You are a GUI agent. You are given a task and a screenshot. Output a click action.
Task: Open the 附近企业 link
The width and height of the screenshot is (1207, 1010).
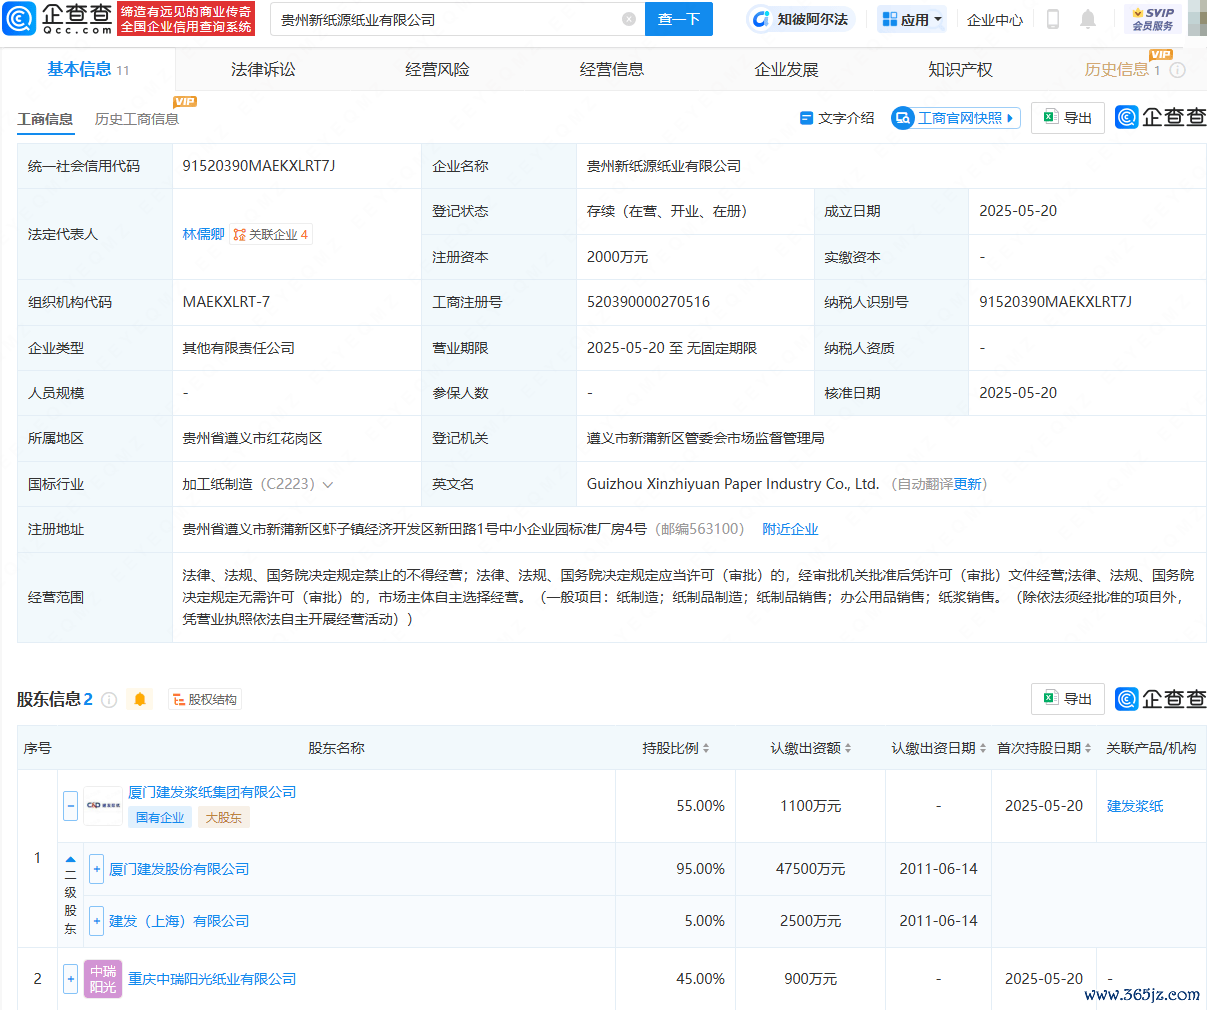point(790,529)
